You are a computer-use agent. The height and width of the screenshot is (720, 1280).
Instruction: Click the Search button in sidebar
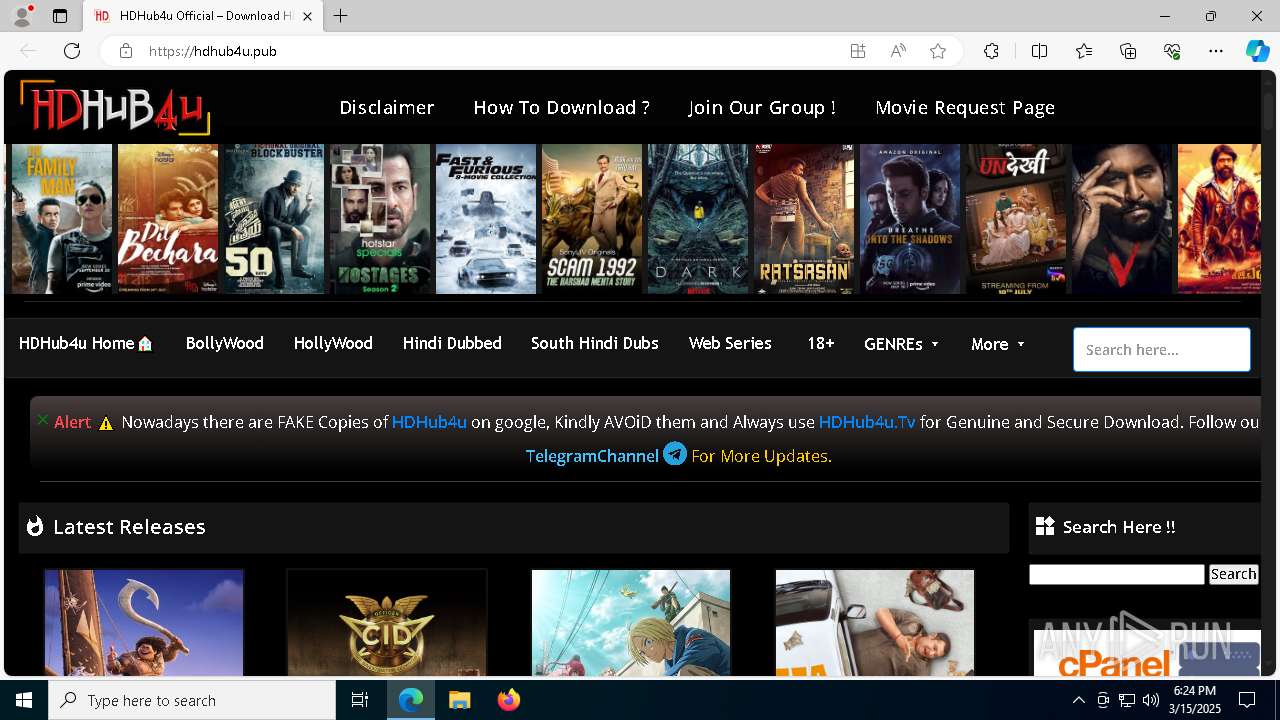tap(1233, 574)
